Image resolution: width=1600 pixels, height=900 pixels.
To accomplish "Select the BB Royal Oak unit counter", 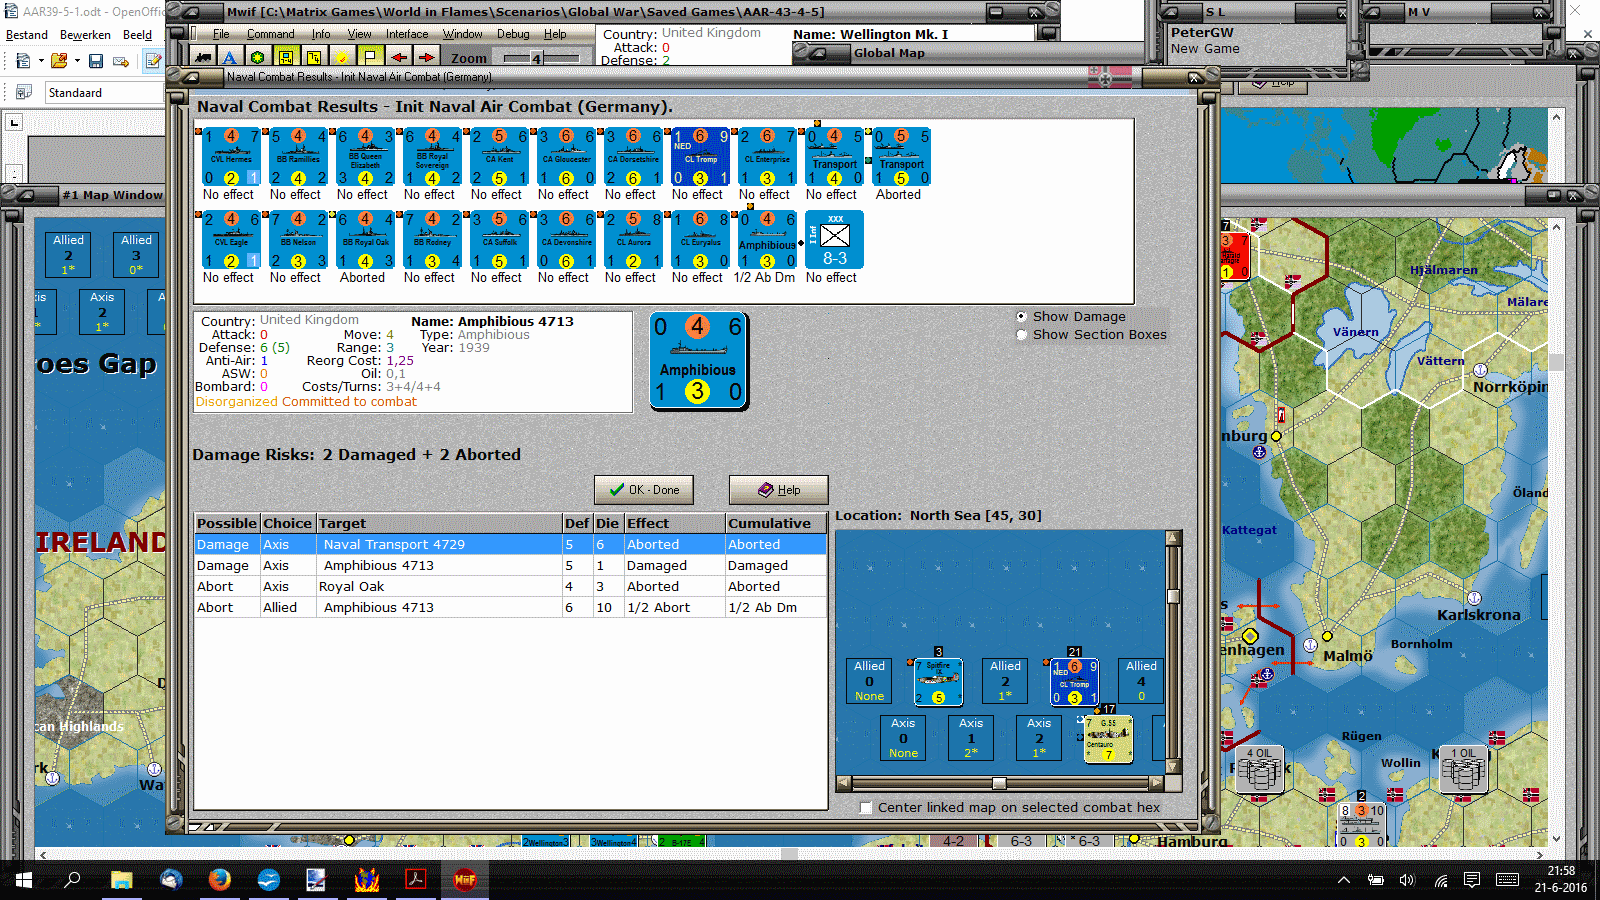I will coord(365,240).
